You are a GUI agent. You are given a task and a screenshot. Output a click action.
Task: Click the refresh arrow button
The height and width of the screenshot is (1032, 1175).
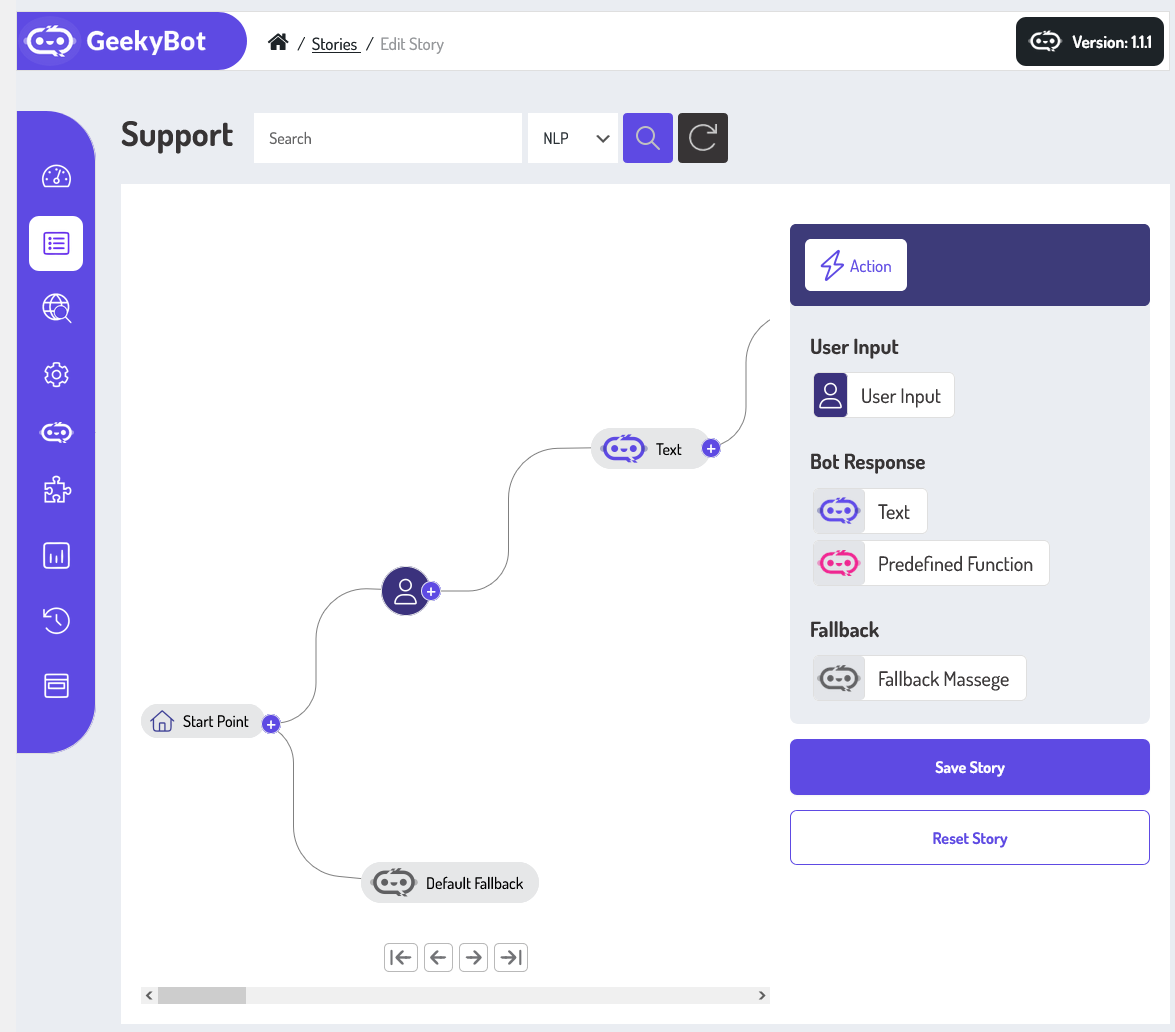(x=703, y=138)
